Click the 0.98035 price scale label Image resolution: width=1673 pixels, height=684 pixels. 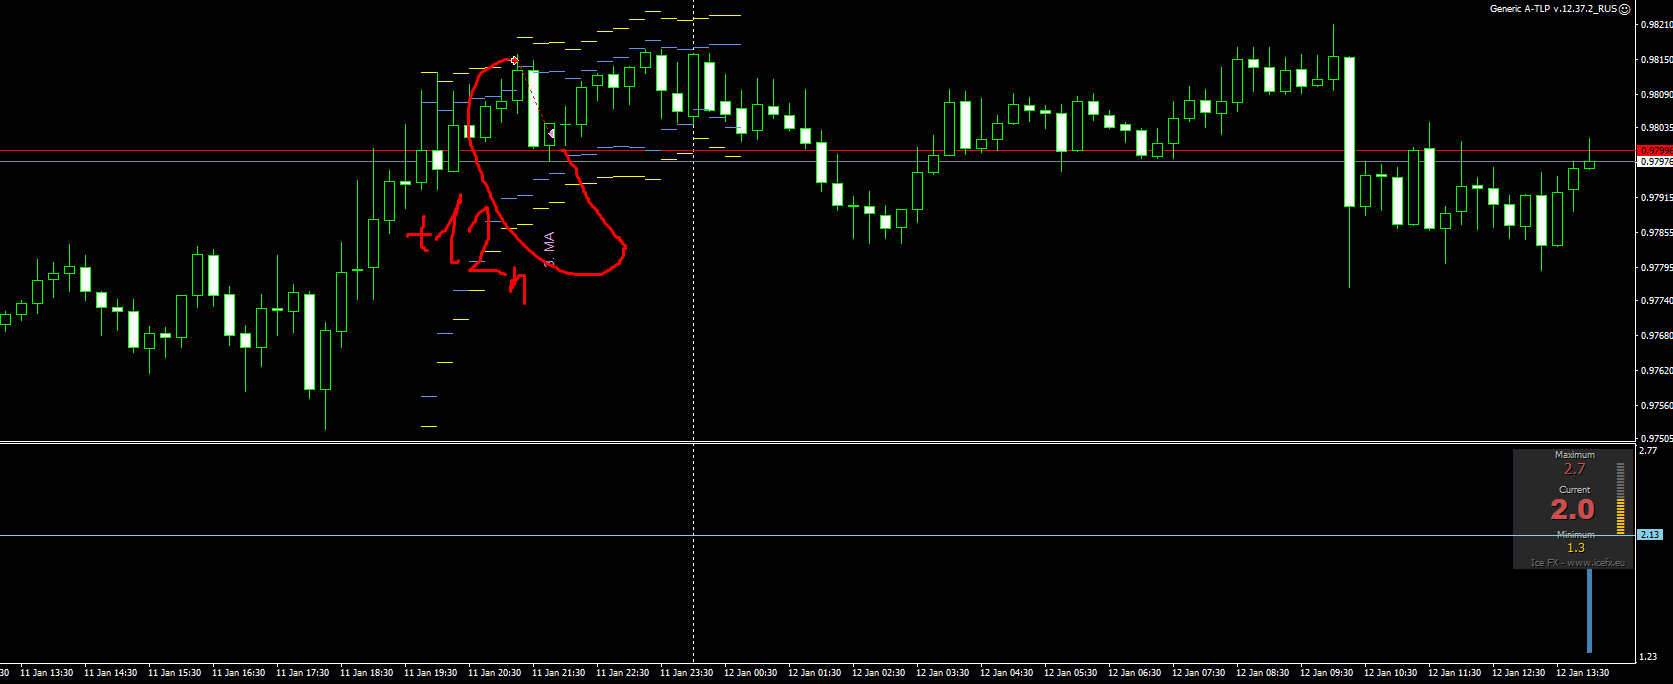point(1656,128)
